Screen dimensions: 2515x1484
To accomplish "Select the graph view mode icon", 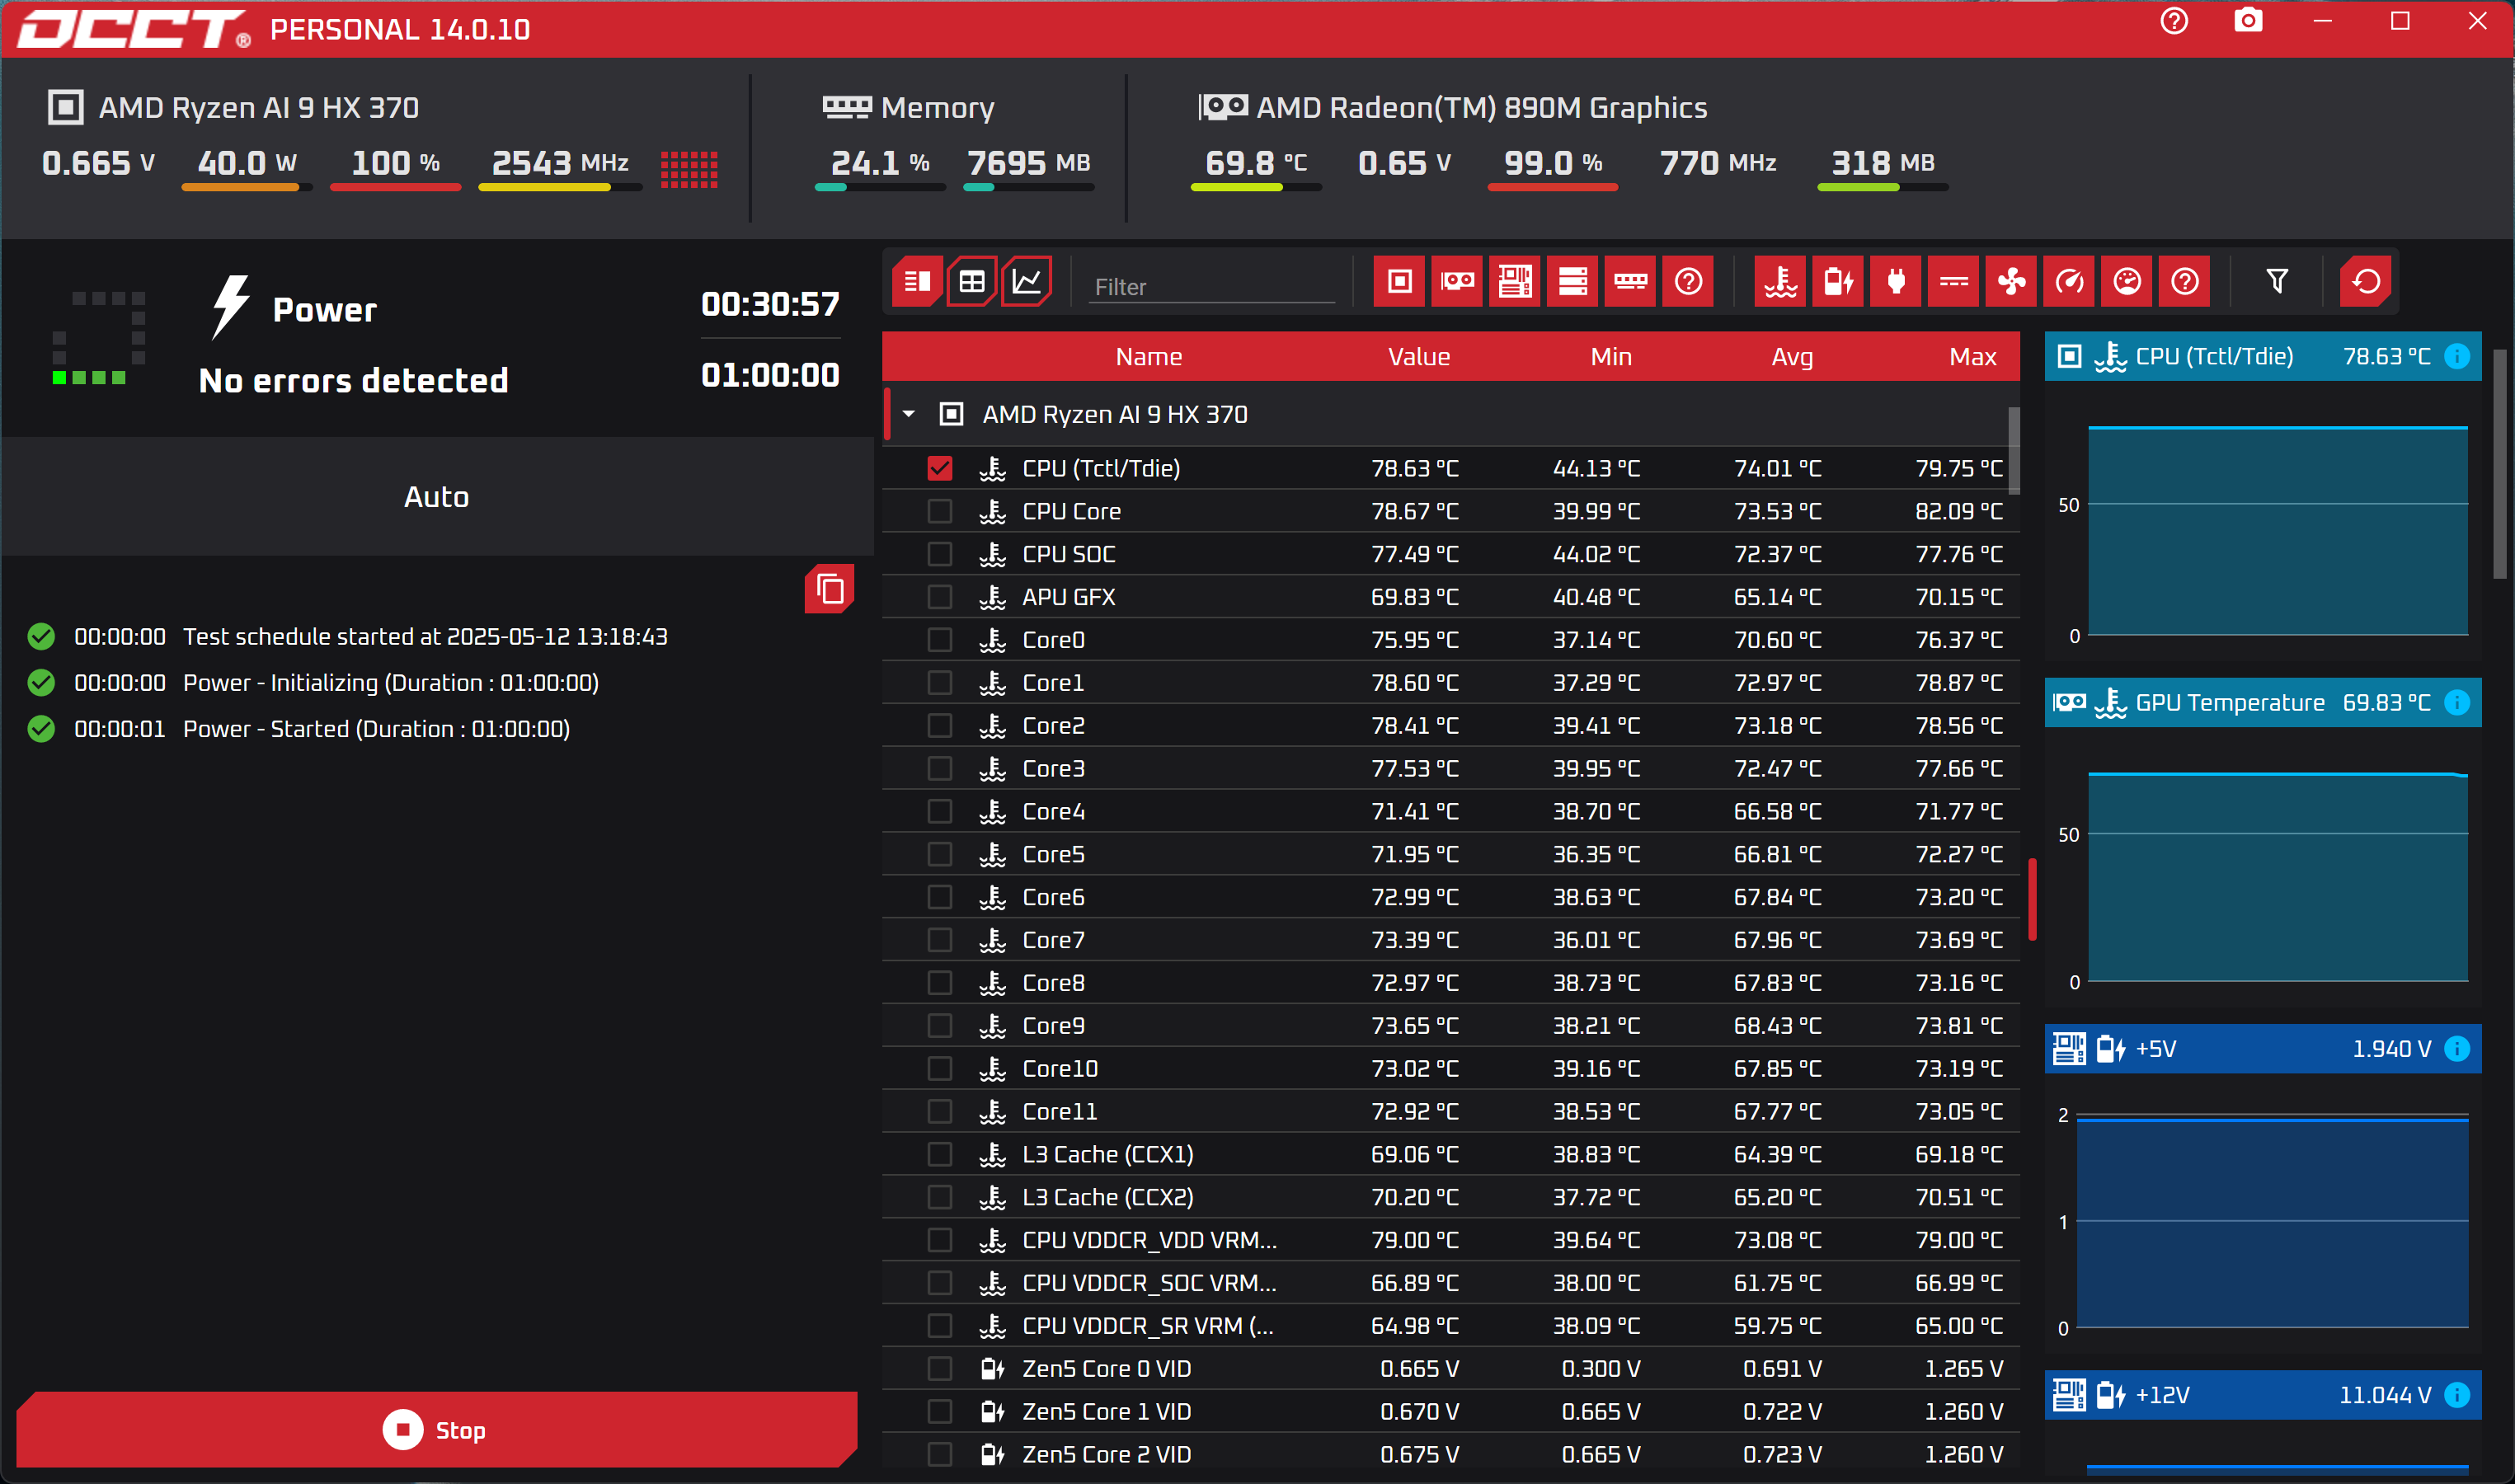I will click(1027, 281).
